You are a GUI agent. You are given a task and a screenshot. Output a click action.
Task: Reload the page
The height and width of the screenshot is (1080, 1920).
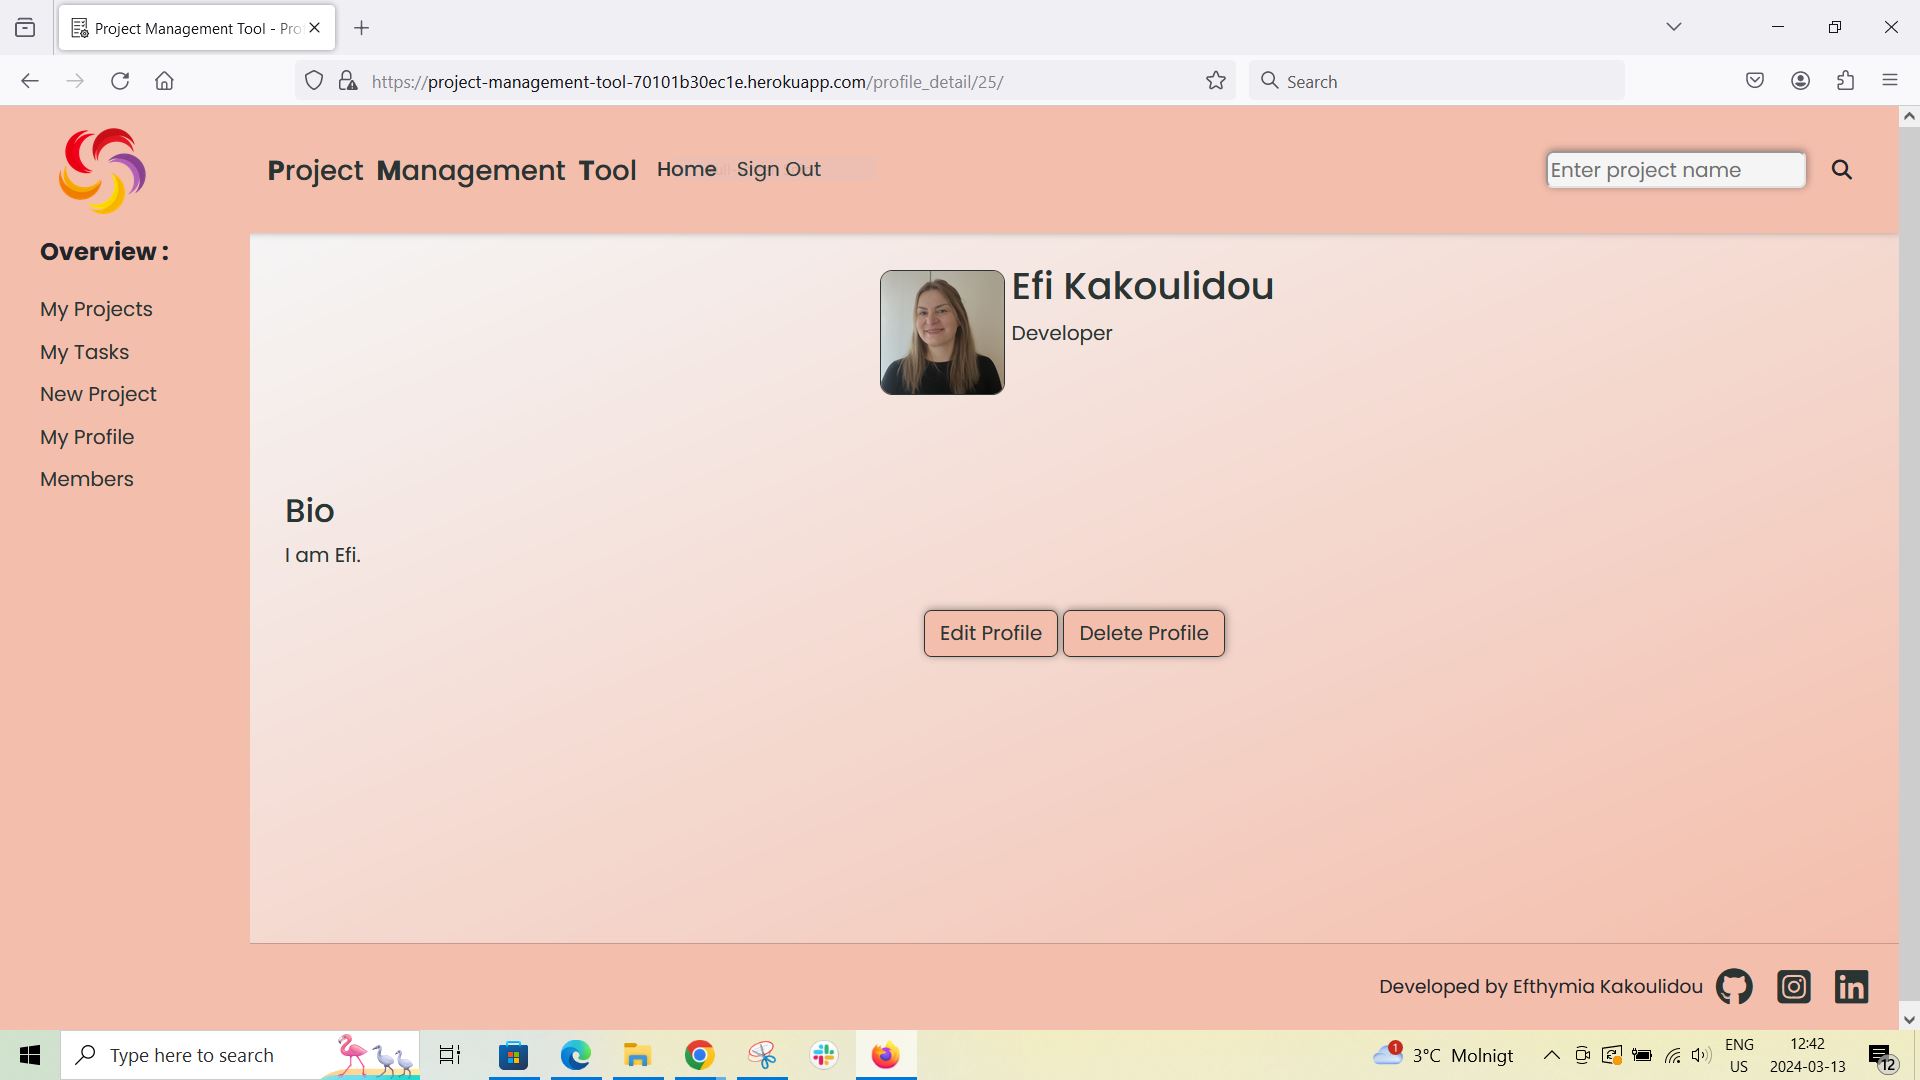pos(120,80)
